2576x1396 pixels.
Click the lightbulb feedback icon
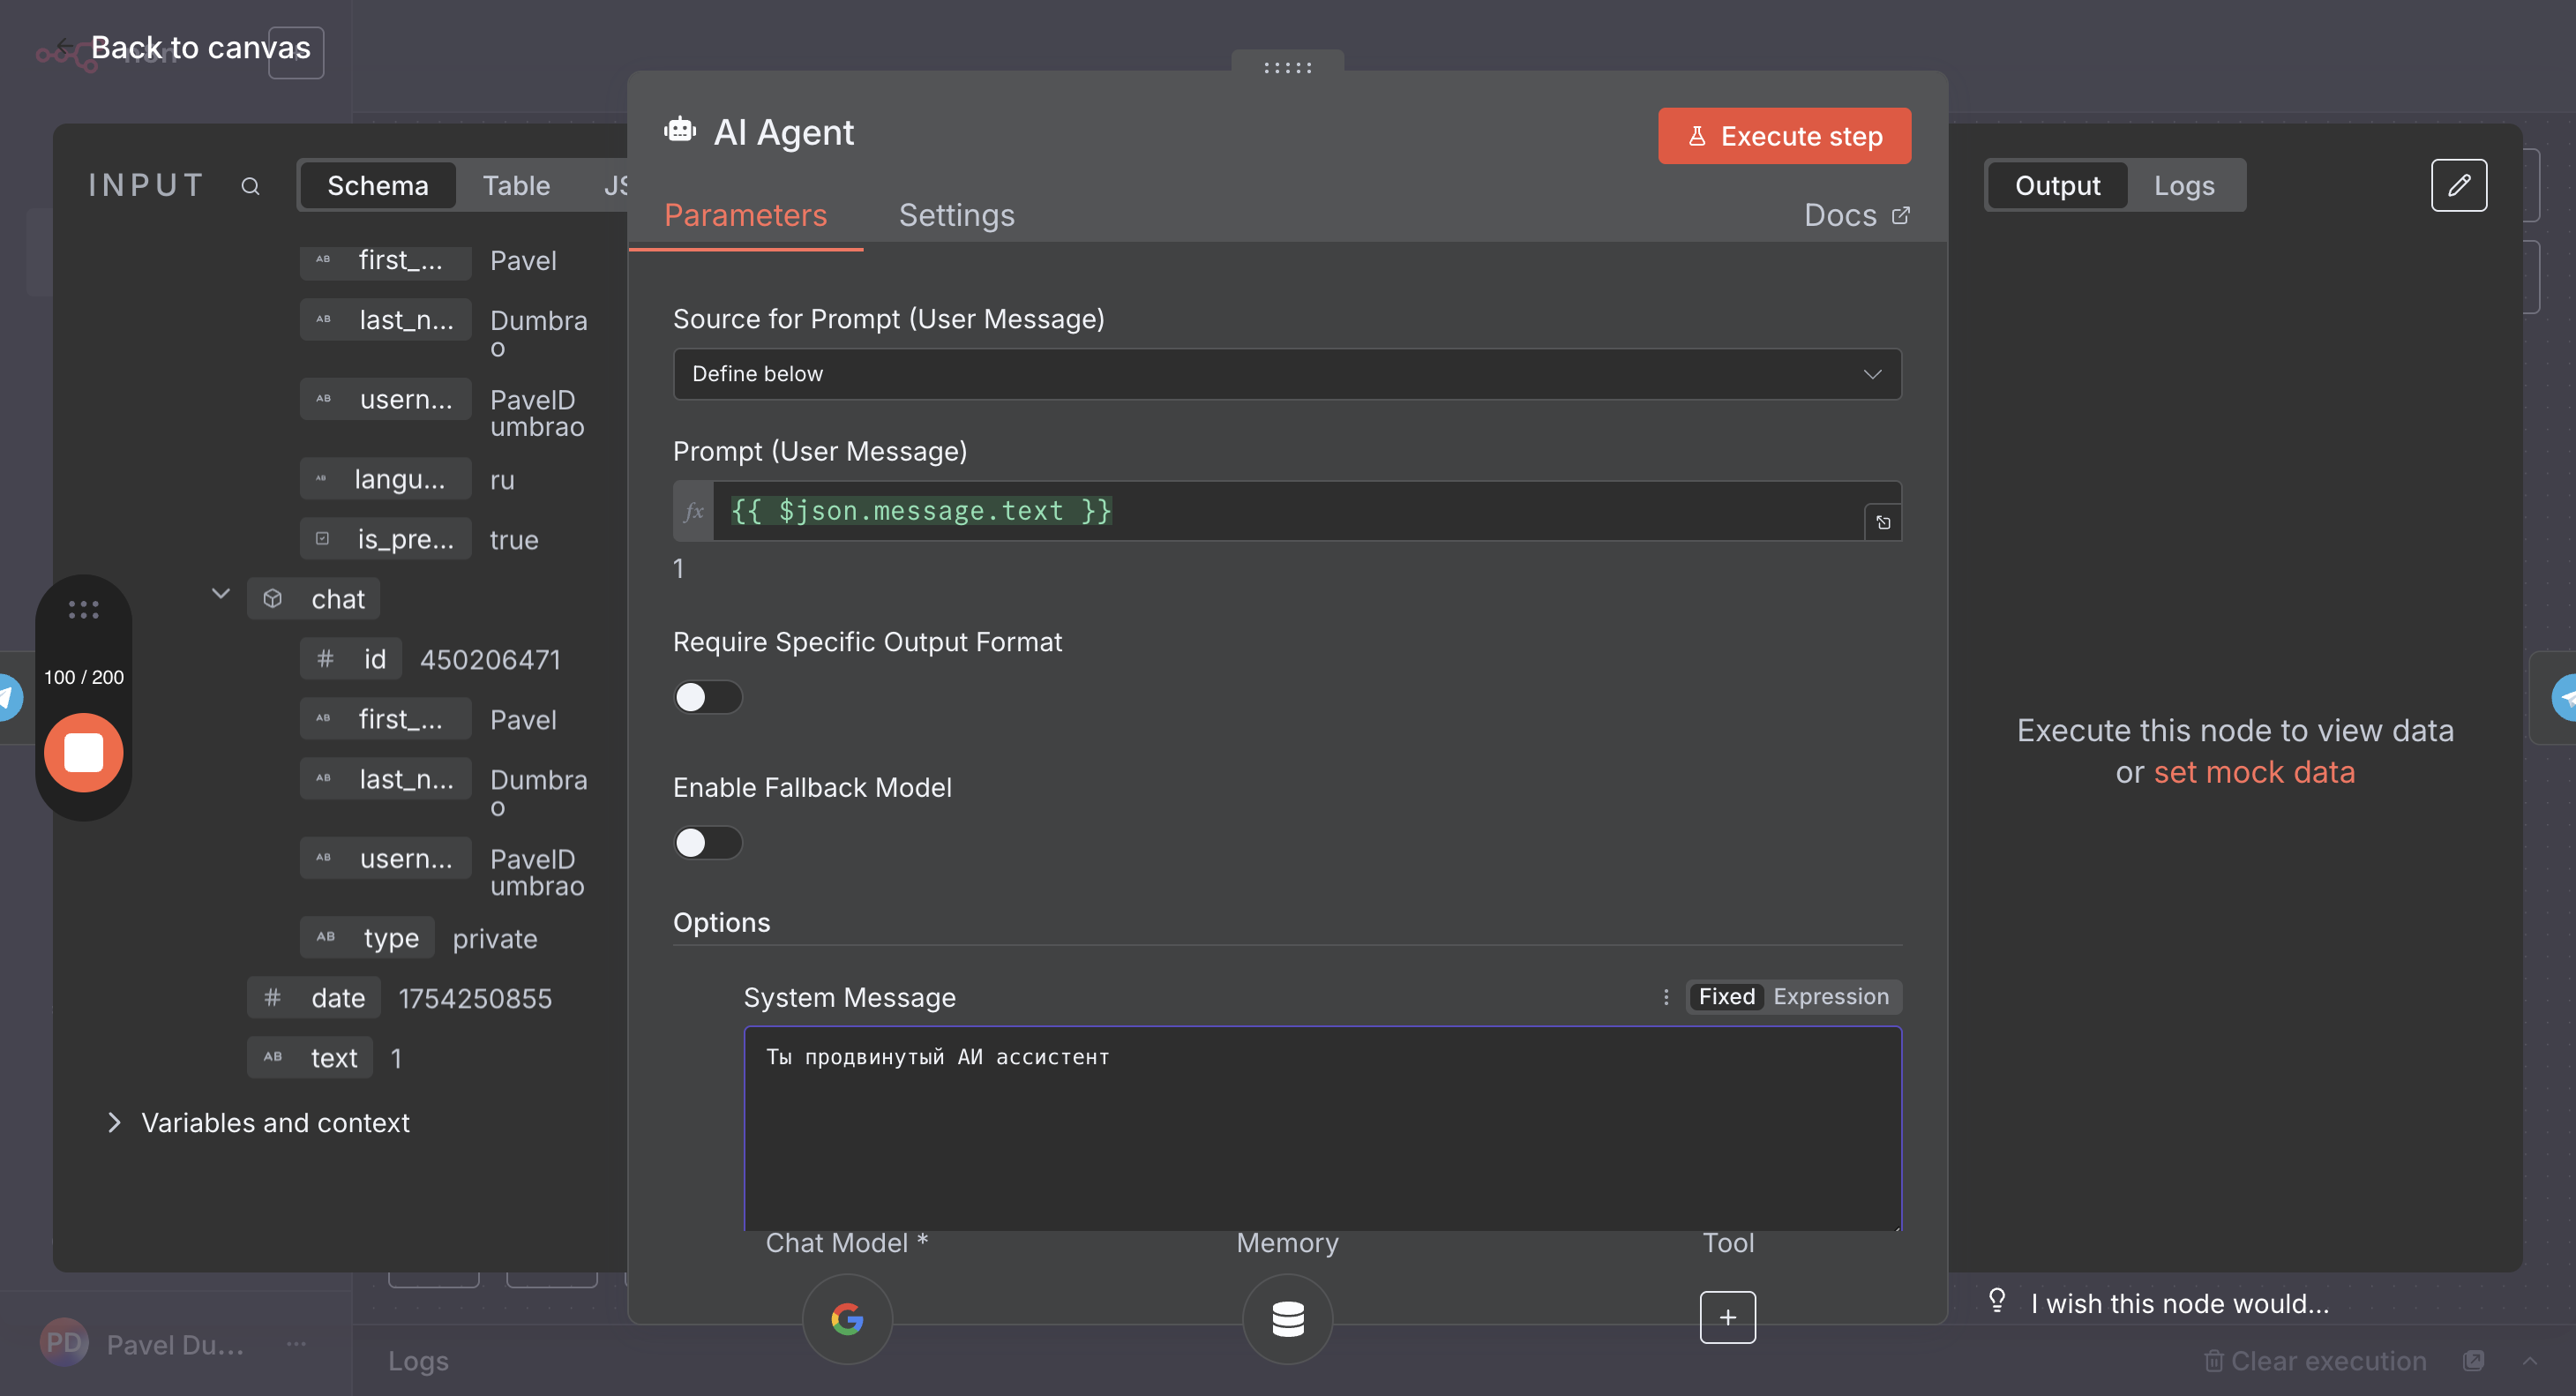[1996, 1300]
